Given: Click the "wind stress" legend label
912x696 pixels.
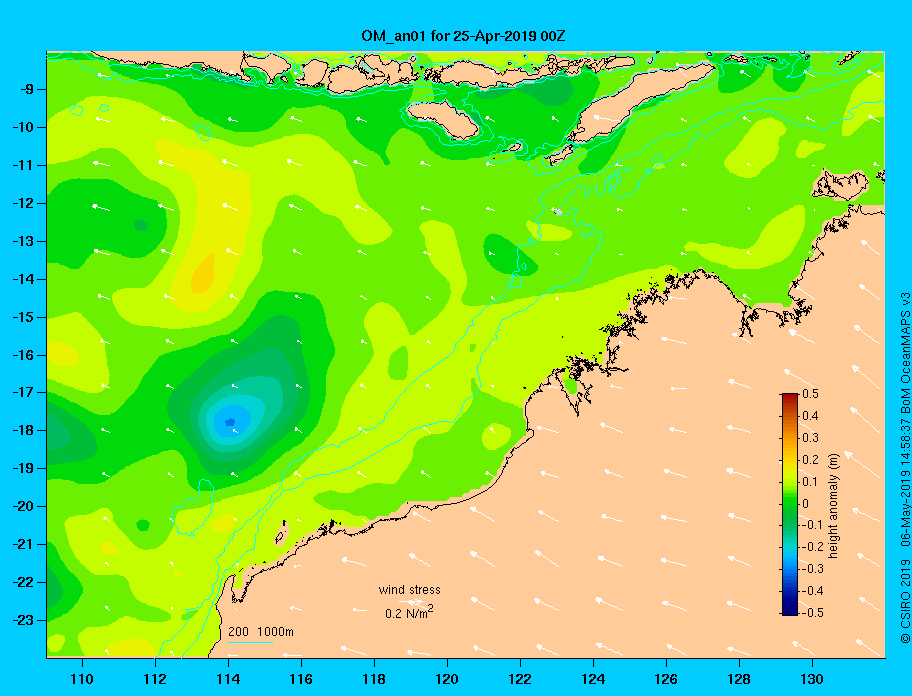Looking at the screenshot, I should (x=409, y=590).
